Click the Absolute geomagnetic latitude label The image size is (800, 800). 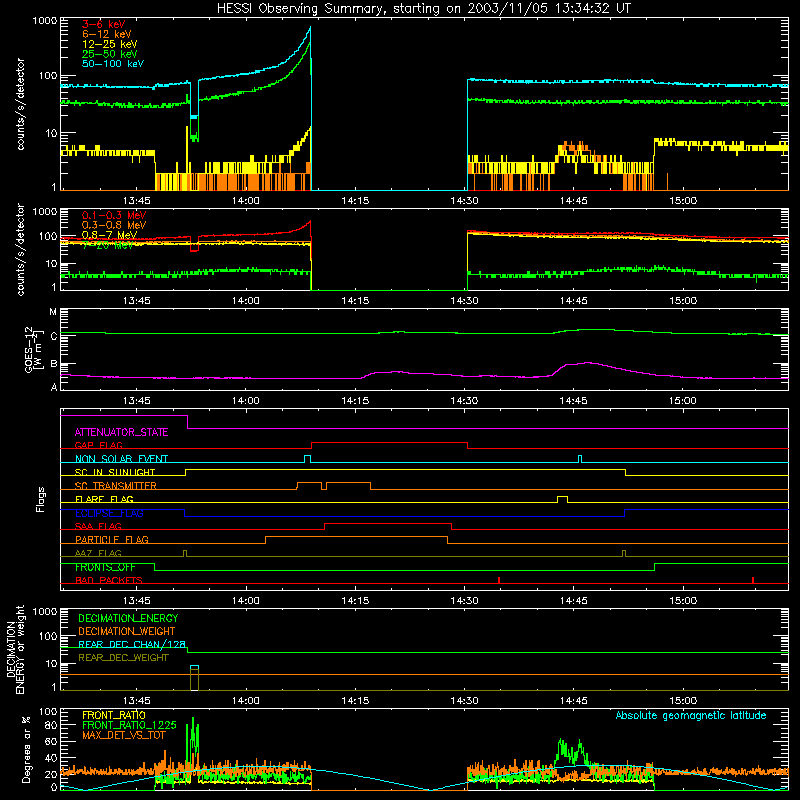(691, 715)
